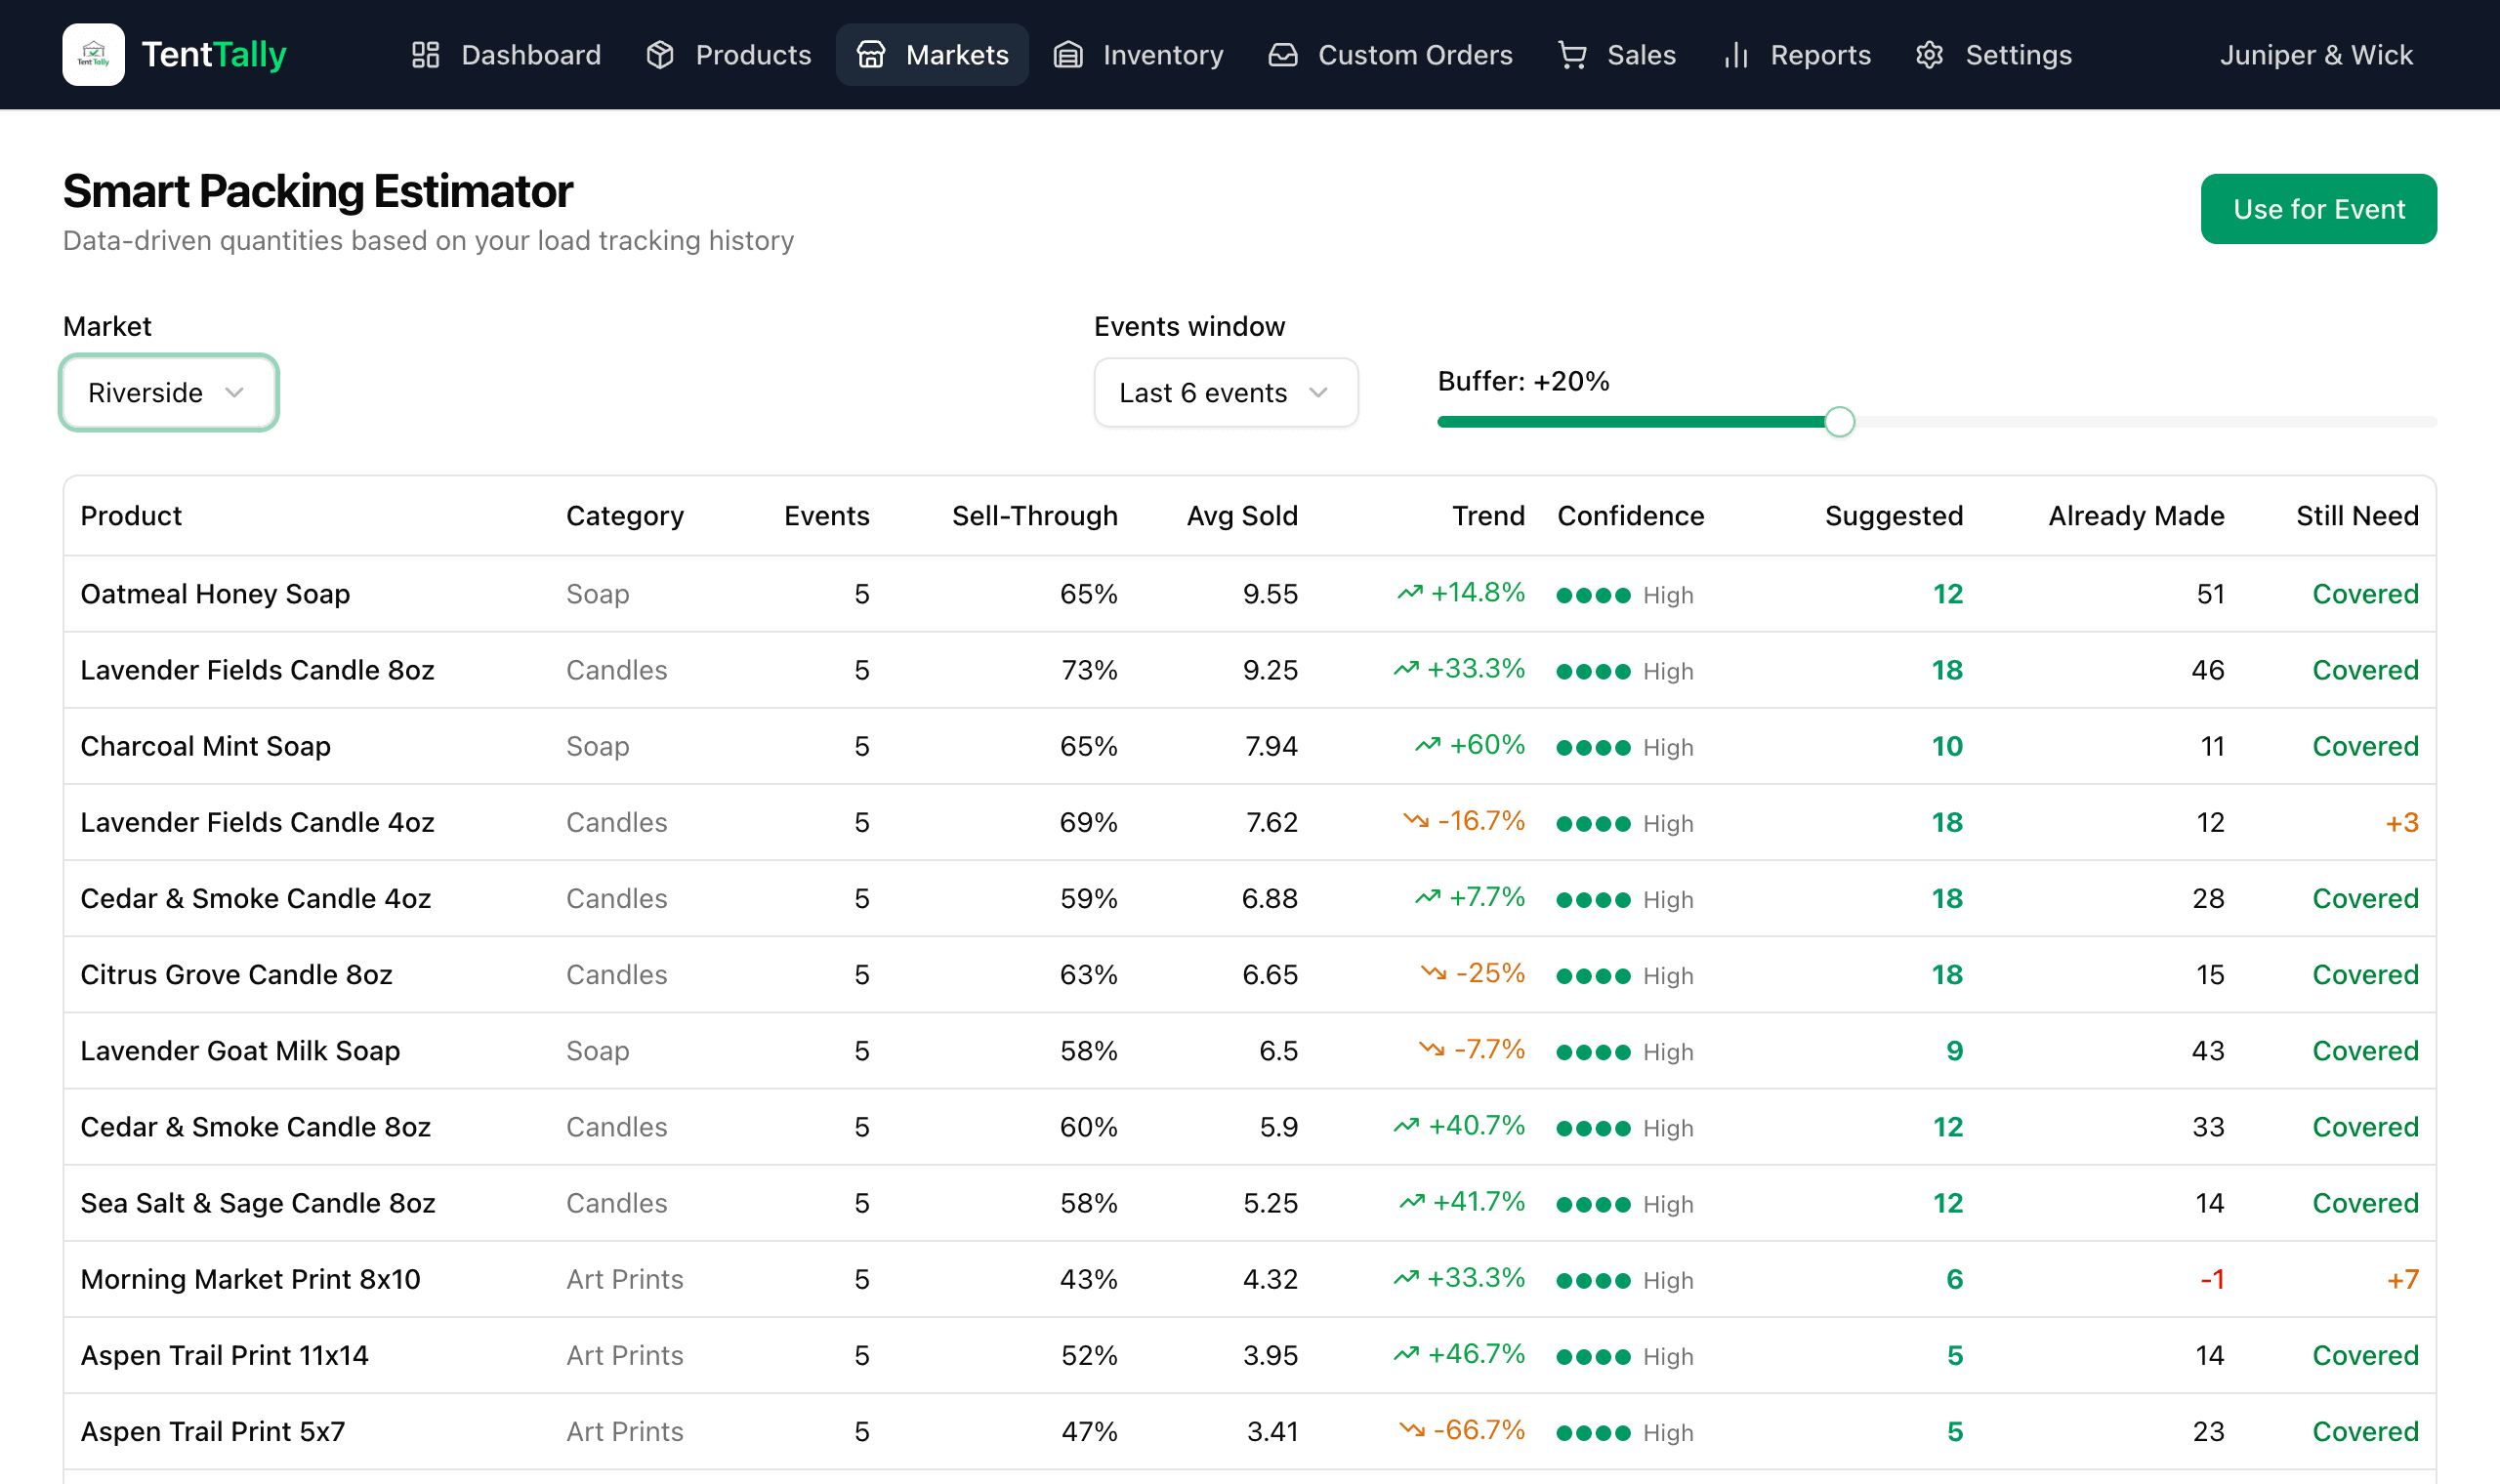Select the Lavender Goat Milk Soap row name
The width and height of the screenshot is (2500, 1484).
pyautogui.click(x=240, y=1051)
